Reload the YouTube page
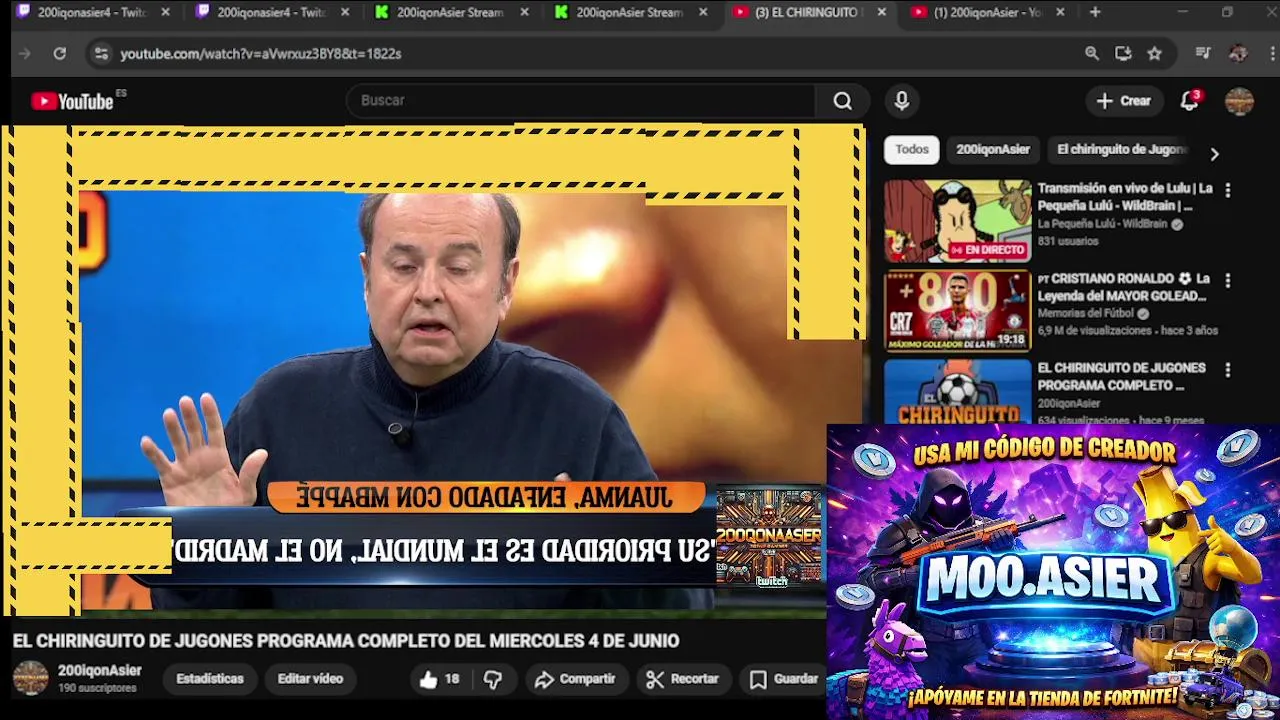Image resolution: width=1280 pixels, height=720 pixels. tap(59, 54)
